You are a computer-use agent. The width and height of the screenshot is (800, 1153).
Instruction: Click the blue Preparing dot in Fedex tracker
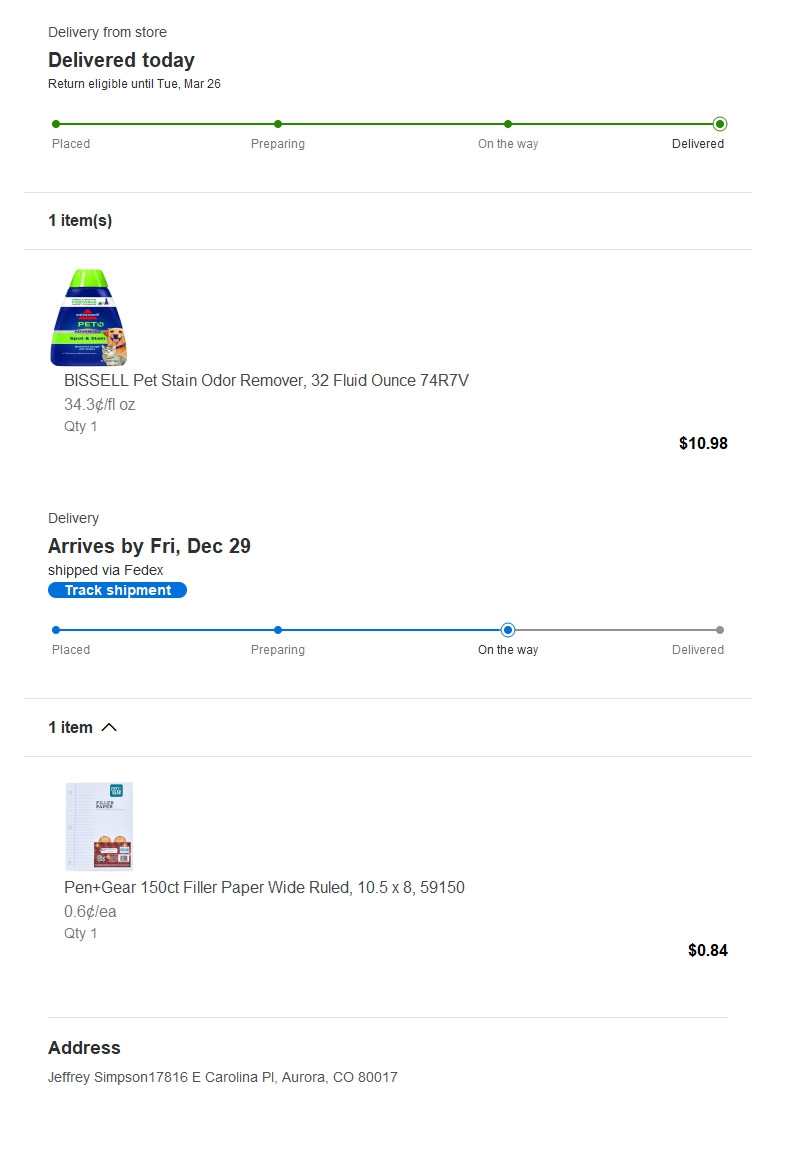click(x=278, y=630)
